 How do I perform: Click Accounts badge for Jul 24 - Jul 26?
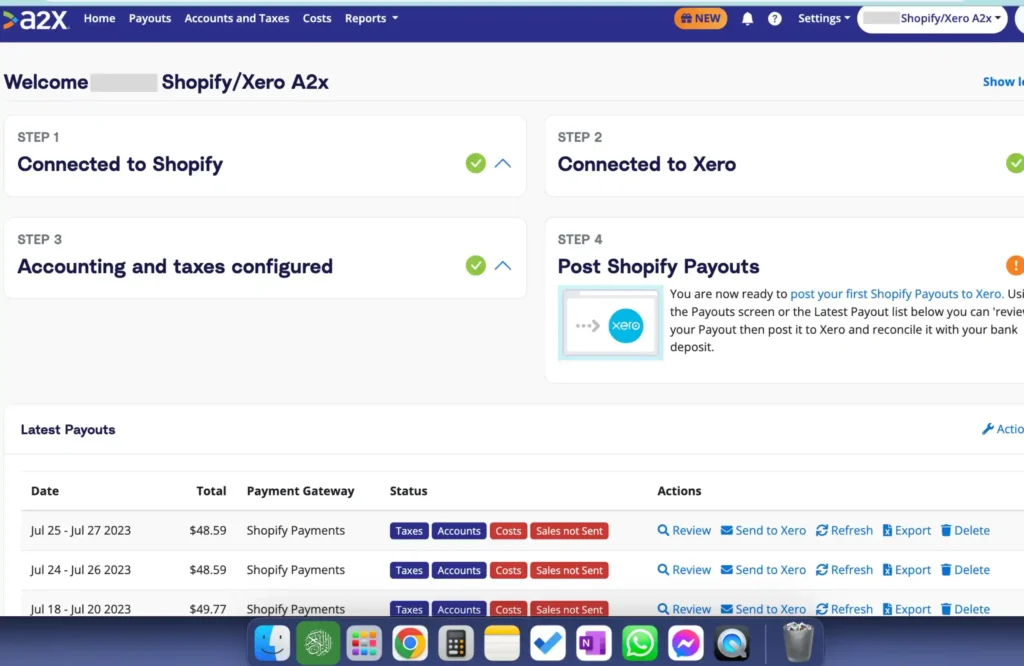458,570
